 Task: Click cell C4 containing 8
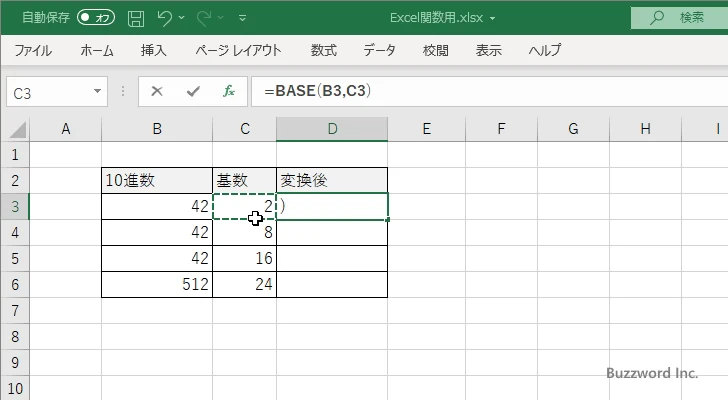pyautogui.click(x=245, y=232)
